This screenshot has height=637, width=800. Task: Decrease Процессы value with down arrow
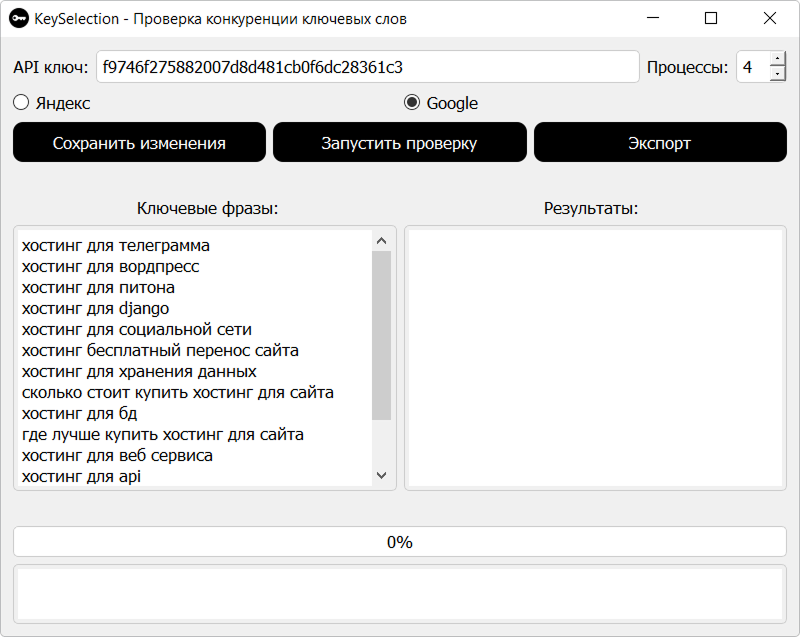tap(777, 74)
